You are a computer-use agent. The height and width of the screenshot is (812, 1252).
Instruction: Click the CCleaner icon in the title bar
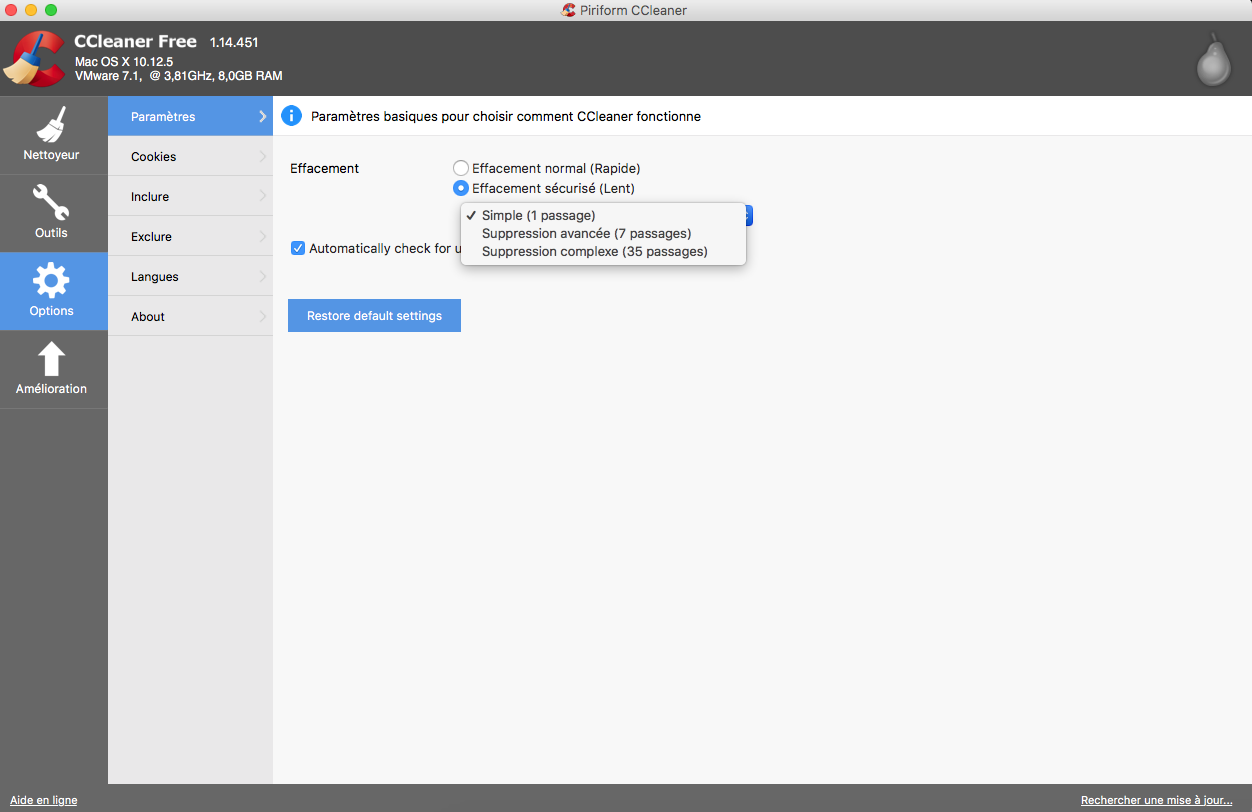coord(567,10)
